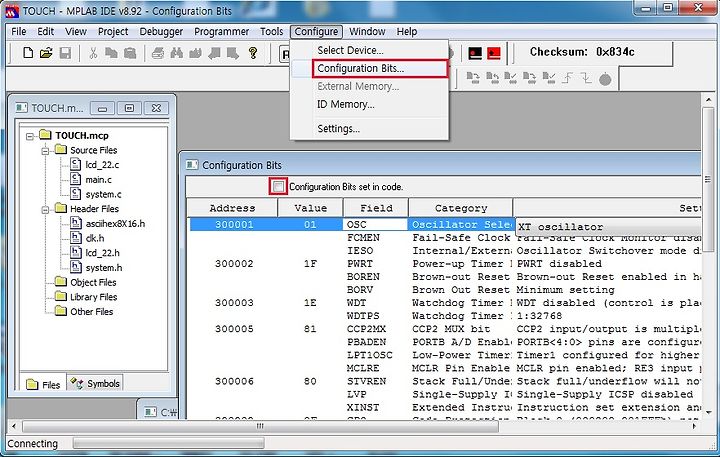
Task: Collapse the TOUCH.mcp project tree node
Action: click(x=30, y=136)
